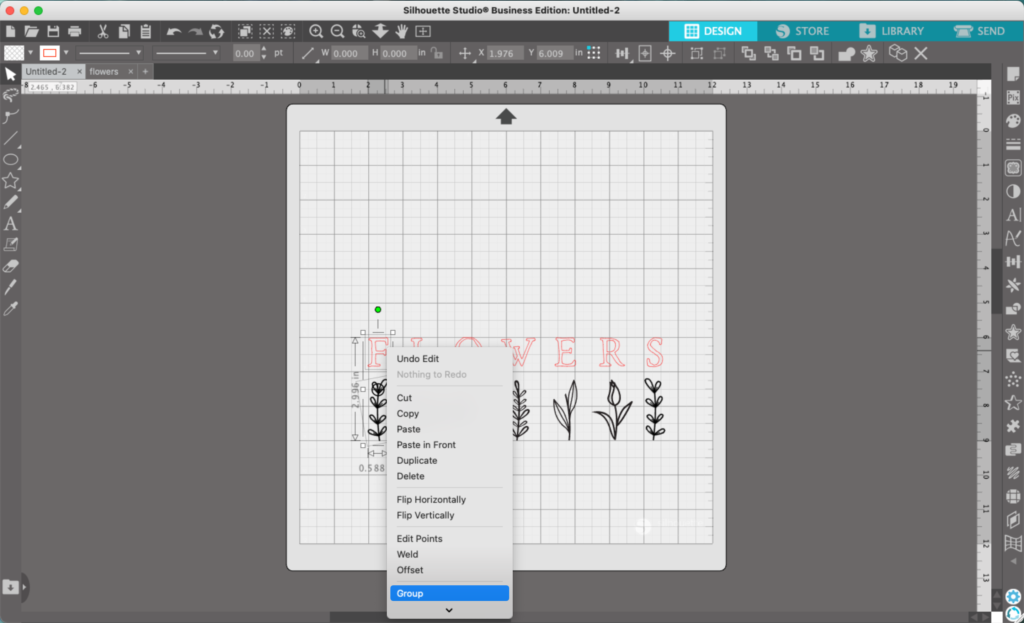Select the Line drawing tool

[x=10, y=138]
